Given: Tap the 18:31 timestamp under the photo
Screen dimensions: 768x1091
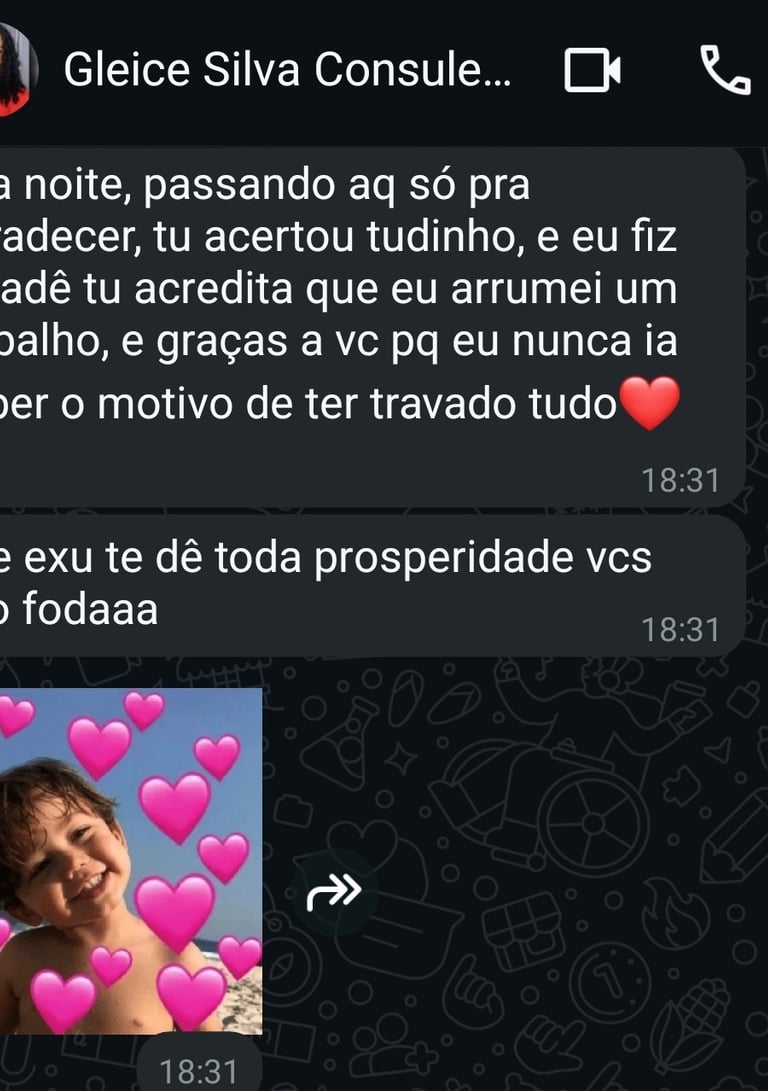Looking at the screenshot, I should pos(199,1072).
